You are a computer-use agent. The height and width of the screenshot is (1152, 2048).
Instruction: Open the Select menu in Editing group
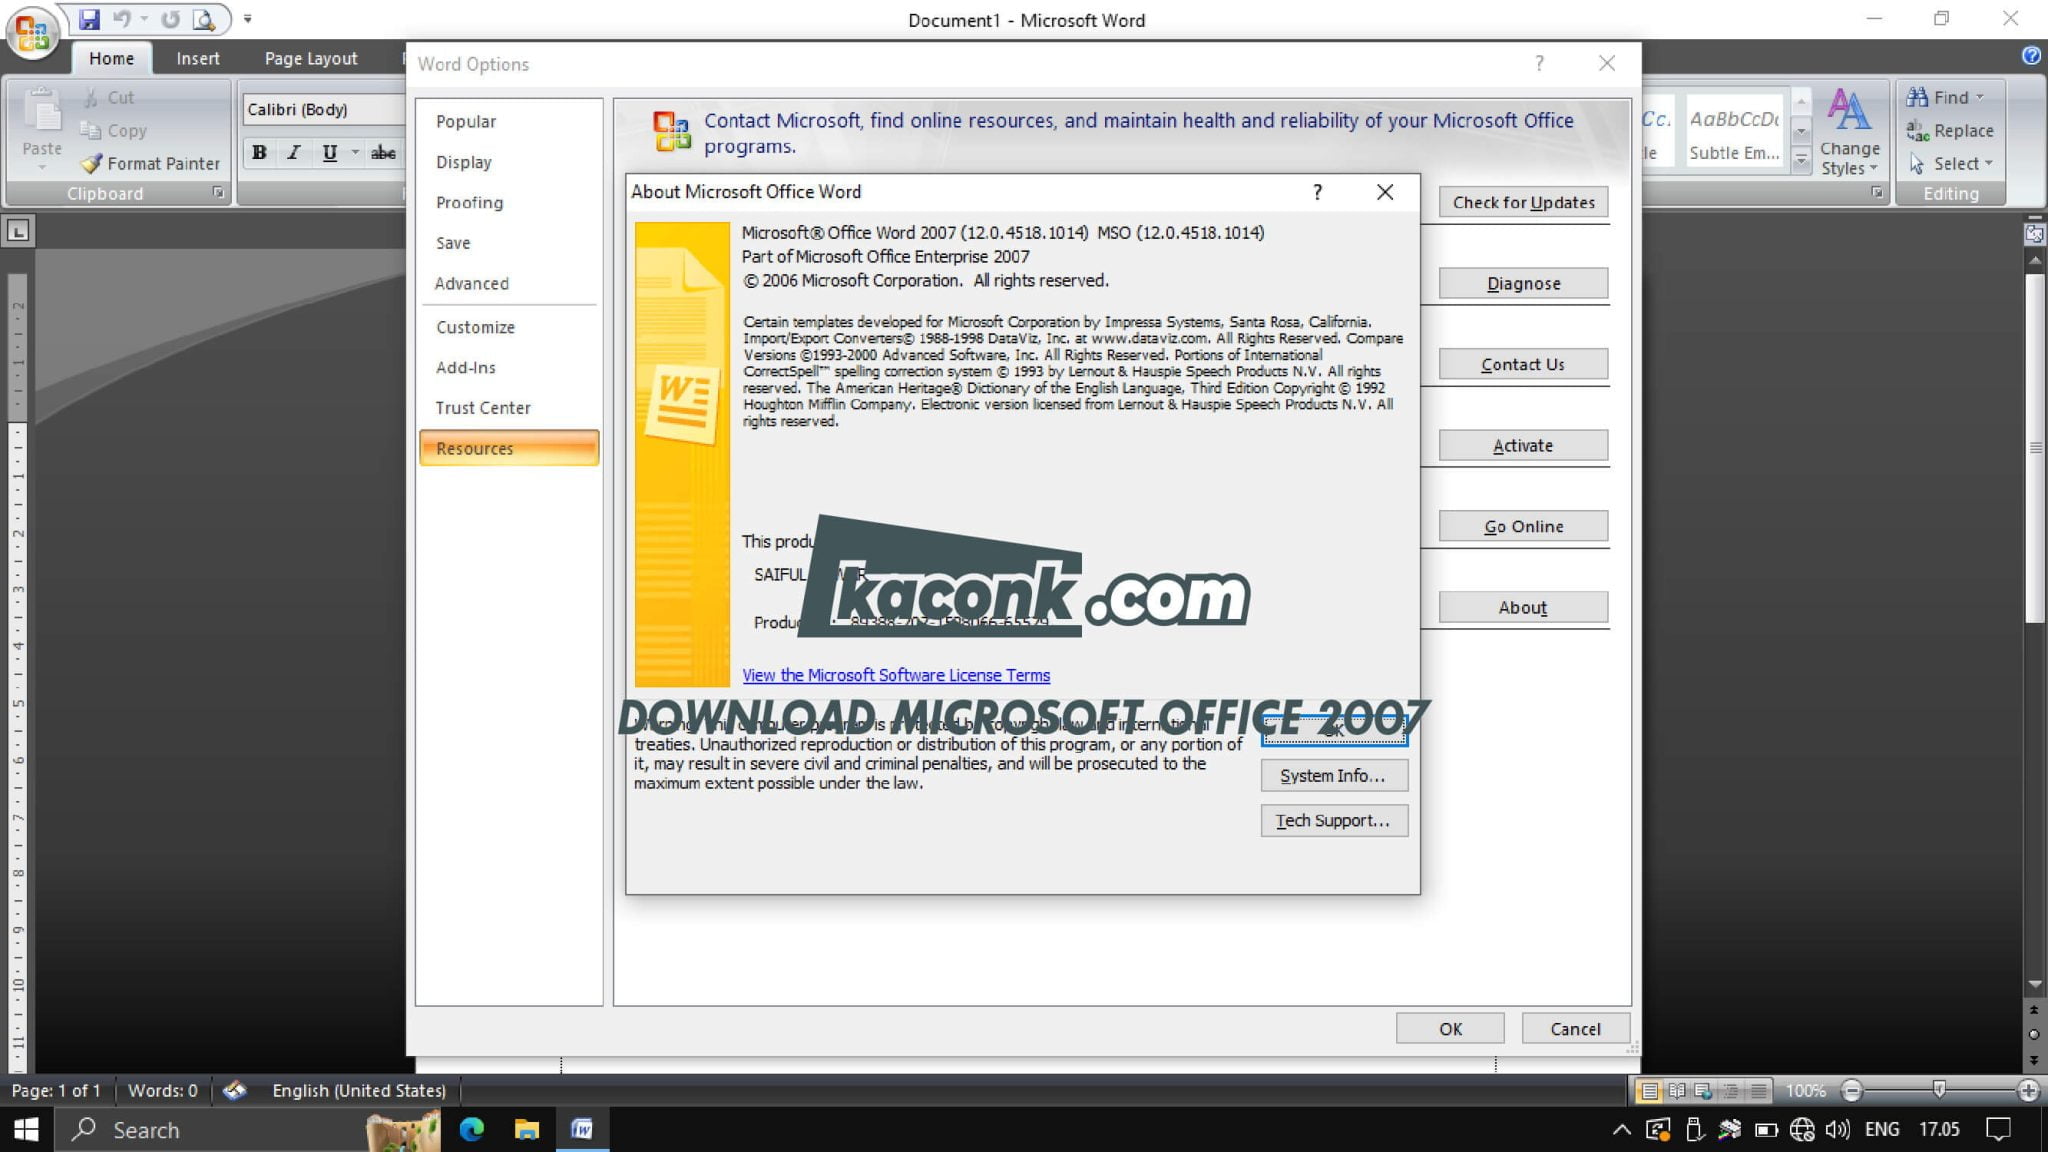[x=1948, y=163]
